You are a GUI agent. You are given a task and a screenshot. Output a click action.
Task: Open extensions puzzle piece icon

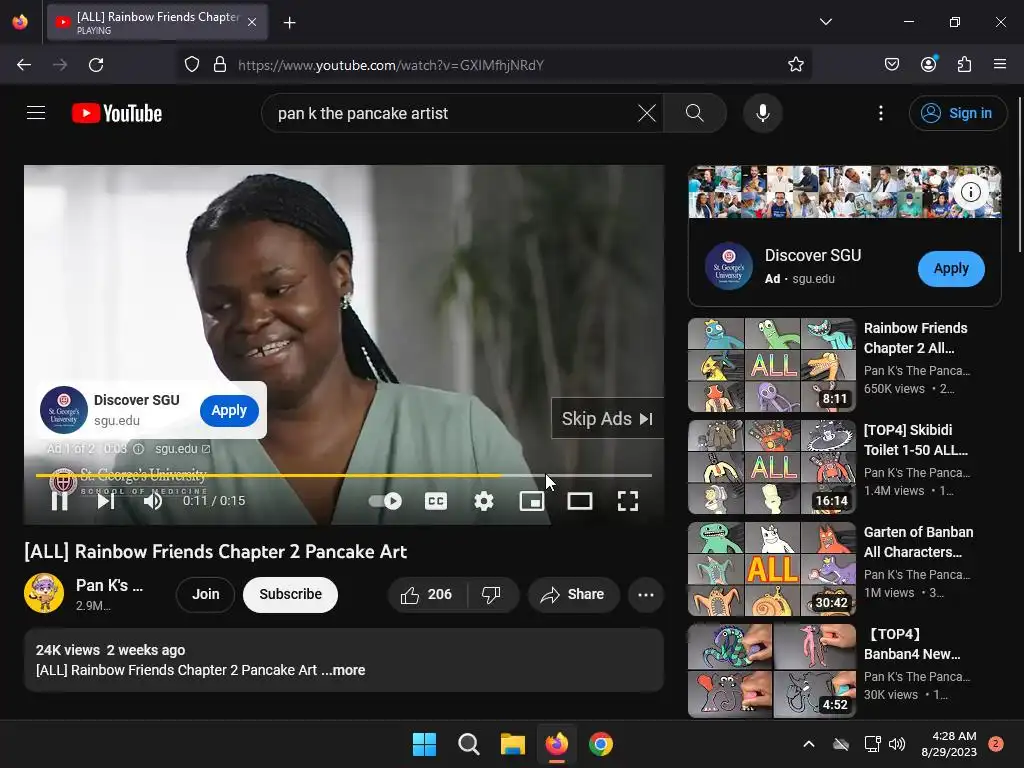point(965,65)
